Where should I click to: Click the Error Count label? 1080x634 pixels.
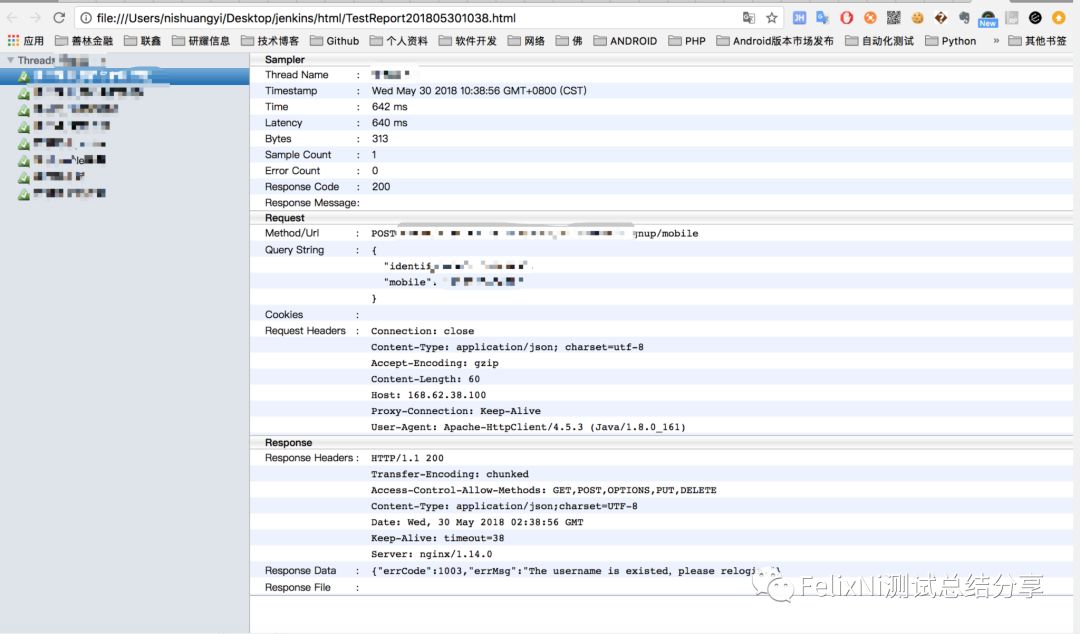292,170
